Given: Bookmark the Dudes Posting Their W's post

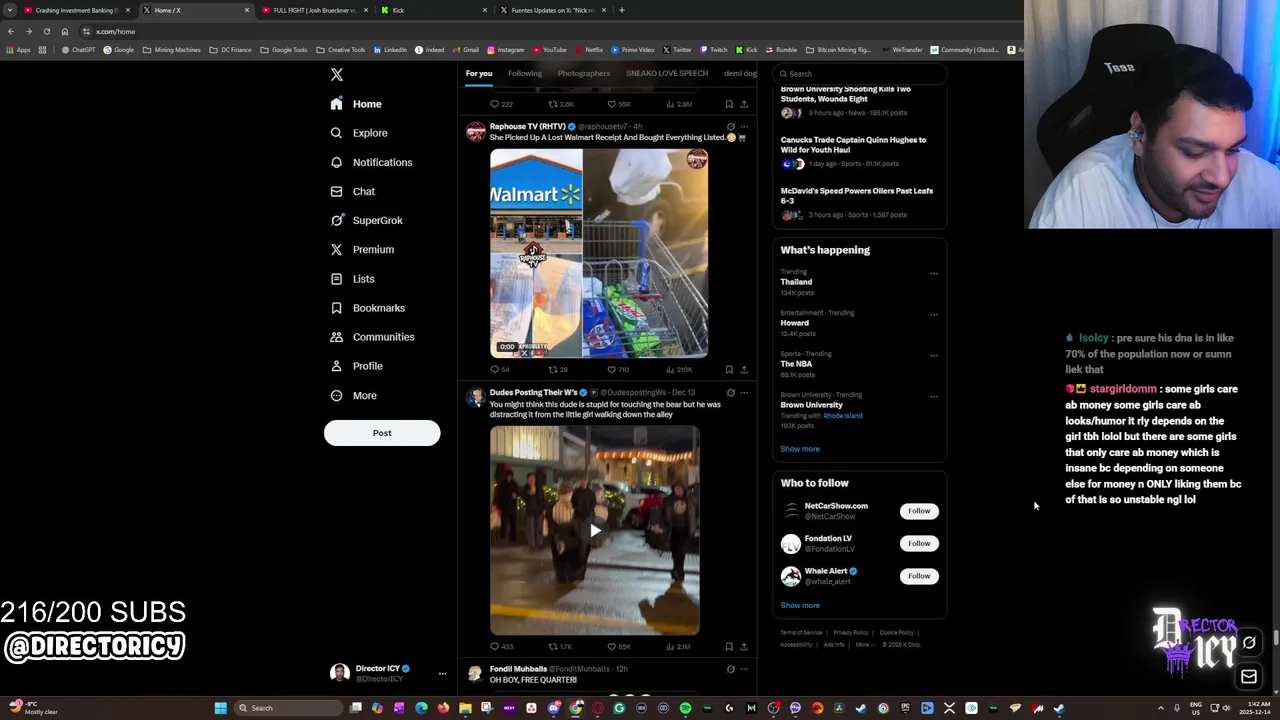Looking at the screenshot, I should [x=729, y=646].
